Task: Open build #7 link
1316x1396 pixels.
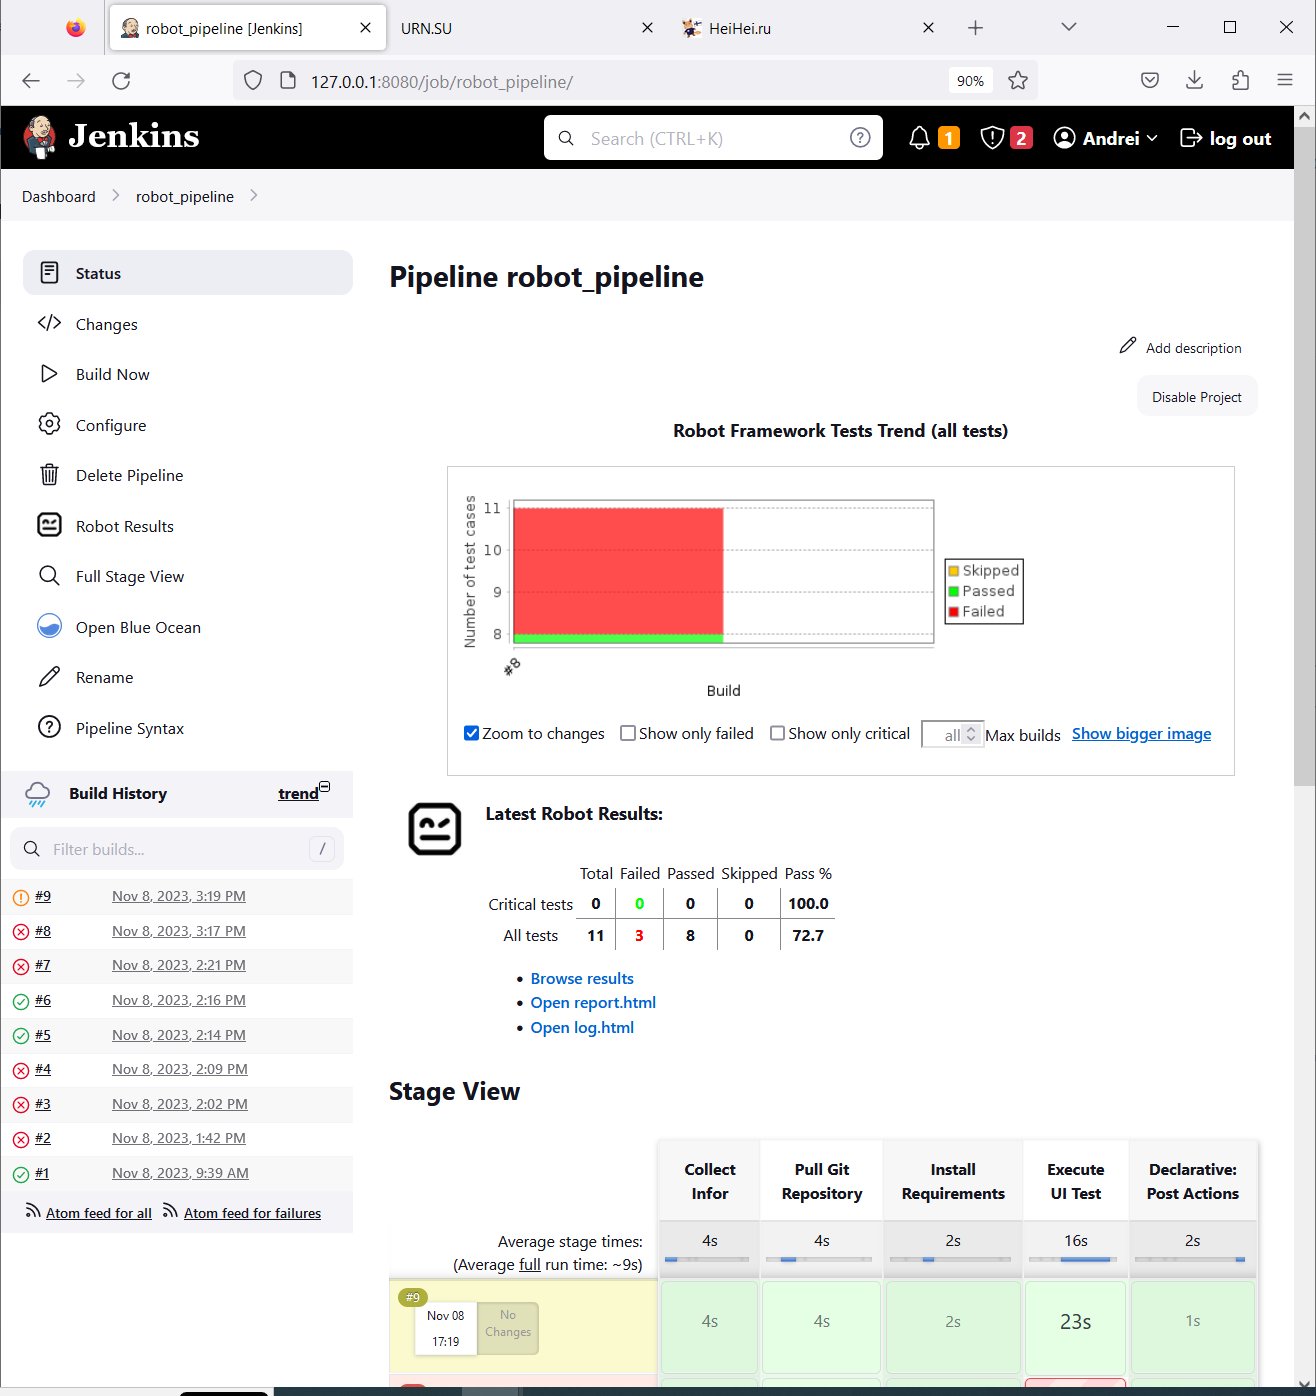Action: (43, 965)
